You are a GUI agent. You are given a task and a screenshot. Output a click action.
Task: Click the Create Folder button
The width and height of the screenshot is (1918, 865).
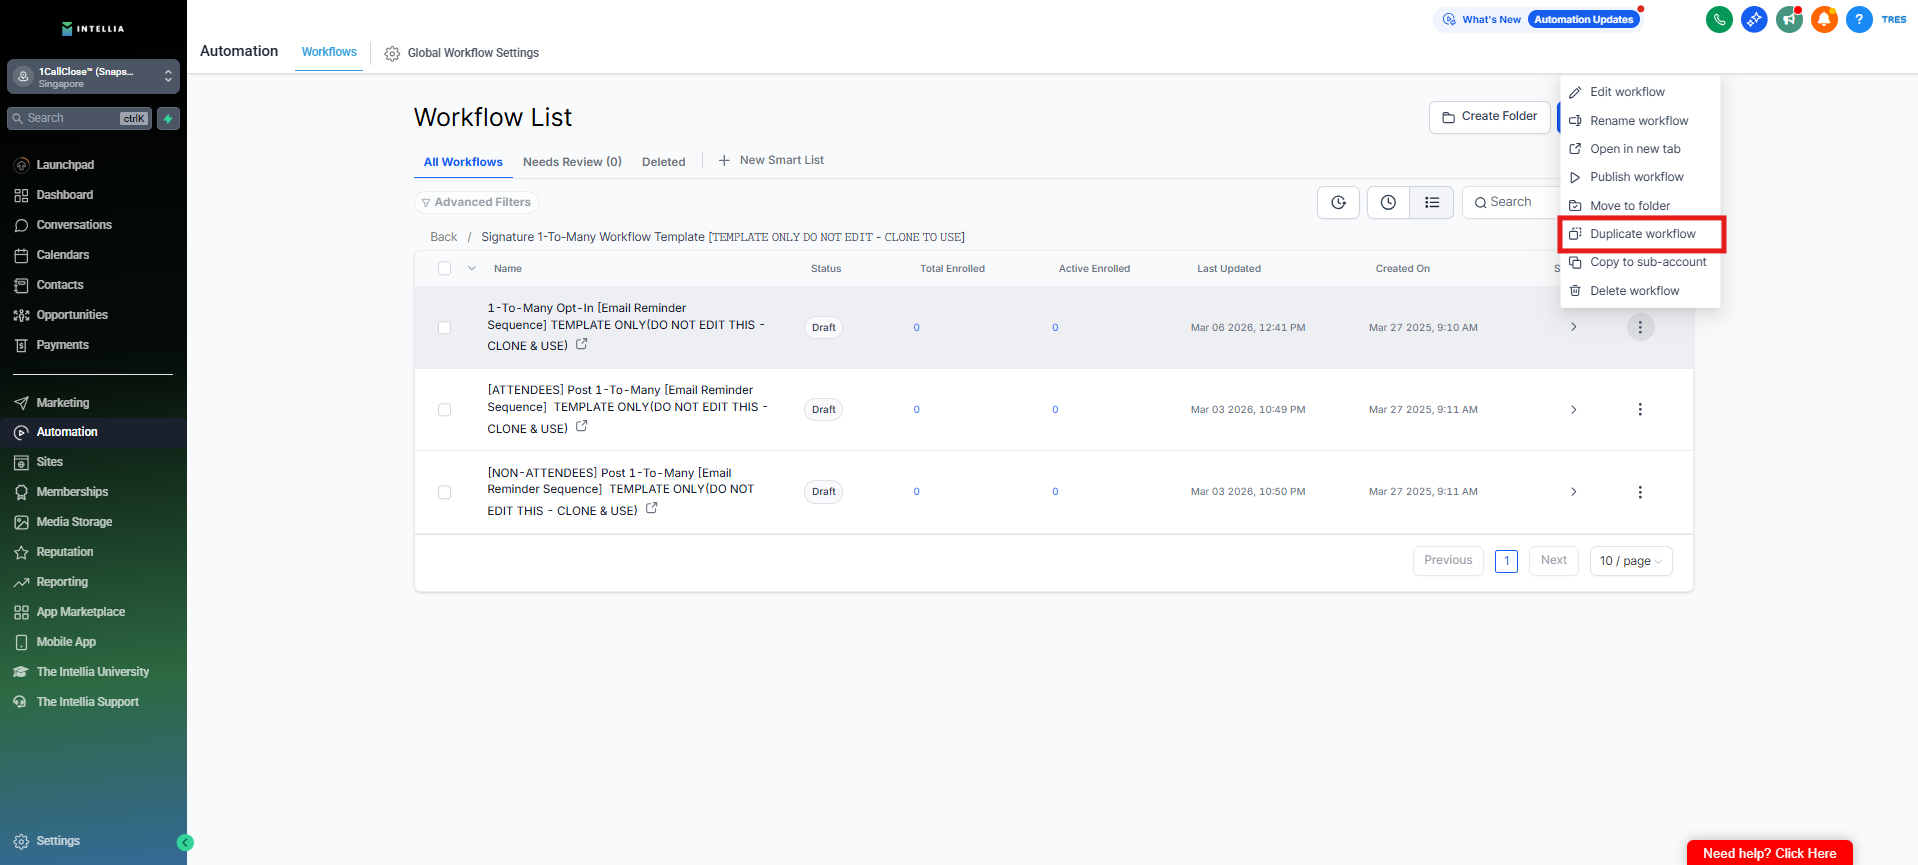click(1489, 117)
